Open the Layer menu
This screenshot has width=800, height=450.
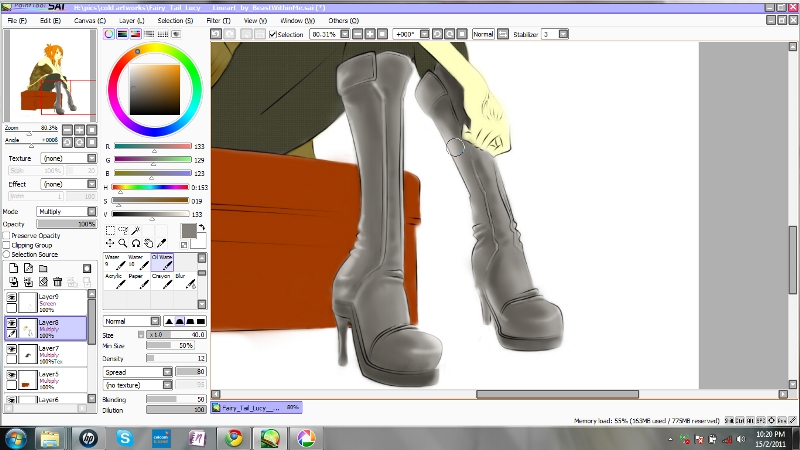[132, 20]
